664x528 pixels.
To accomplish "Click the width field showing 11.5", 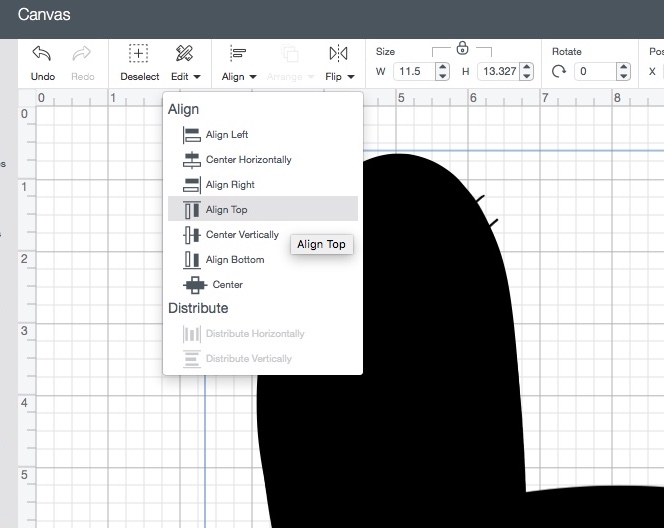I will coord(415,71).
